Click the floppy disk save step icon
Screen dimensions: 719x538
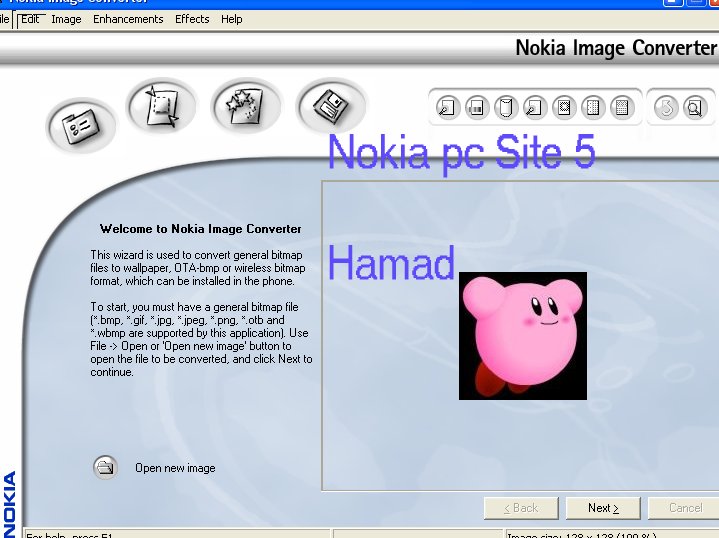331,106
